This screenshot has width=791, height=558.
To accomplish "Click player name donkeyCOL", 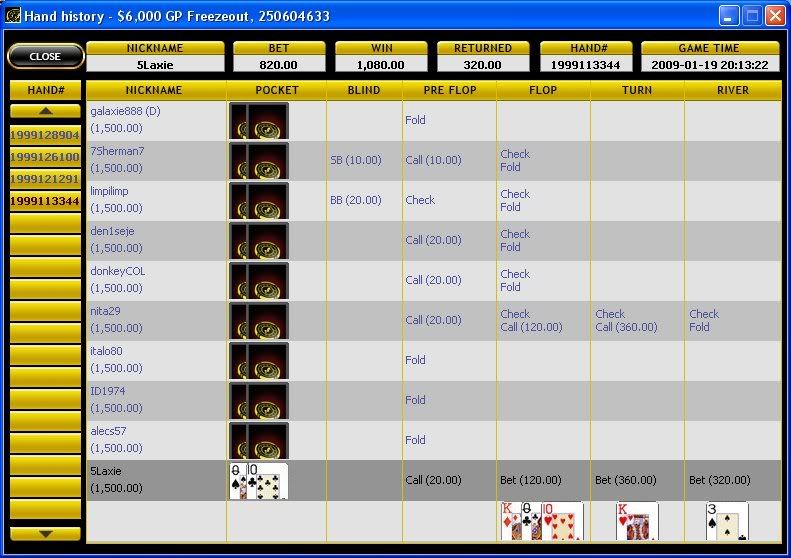I will point(118,271).
